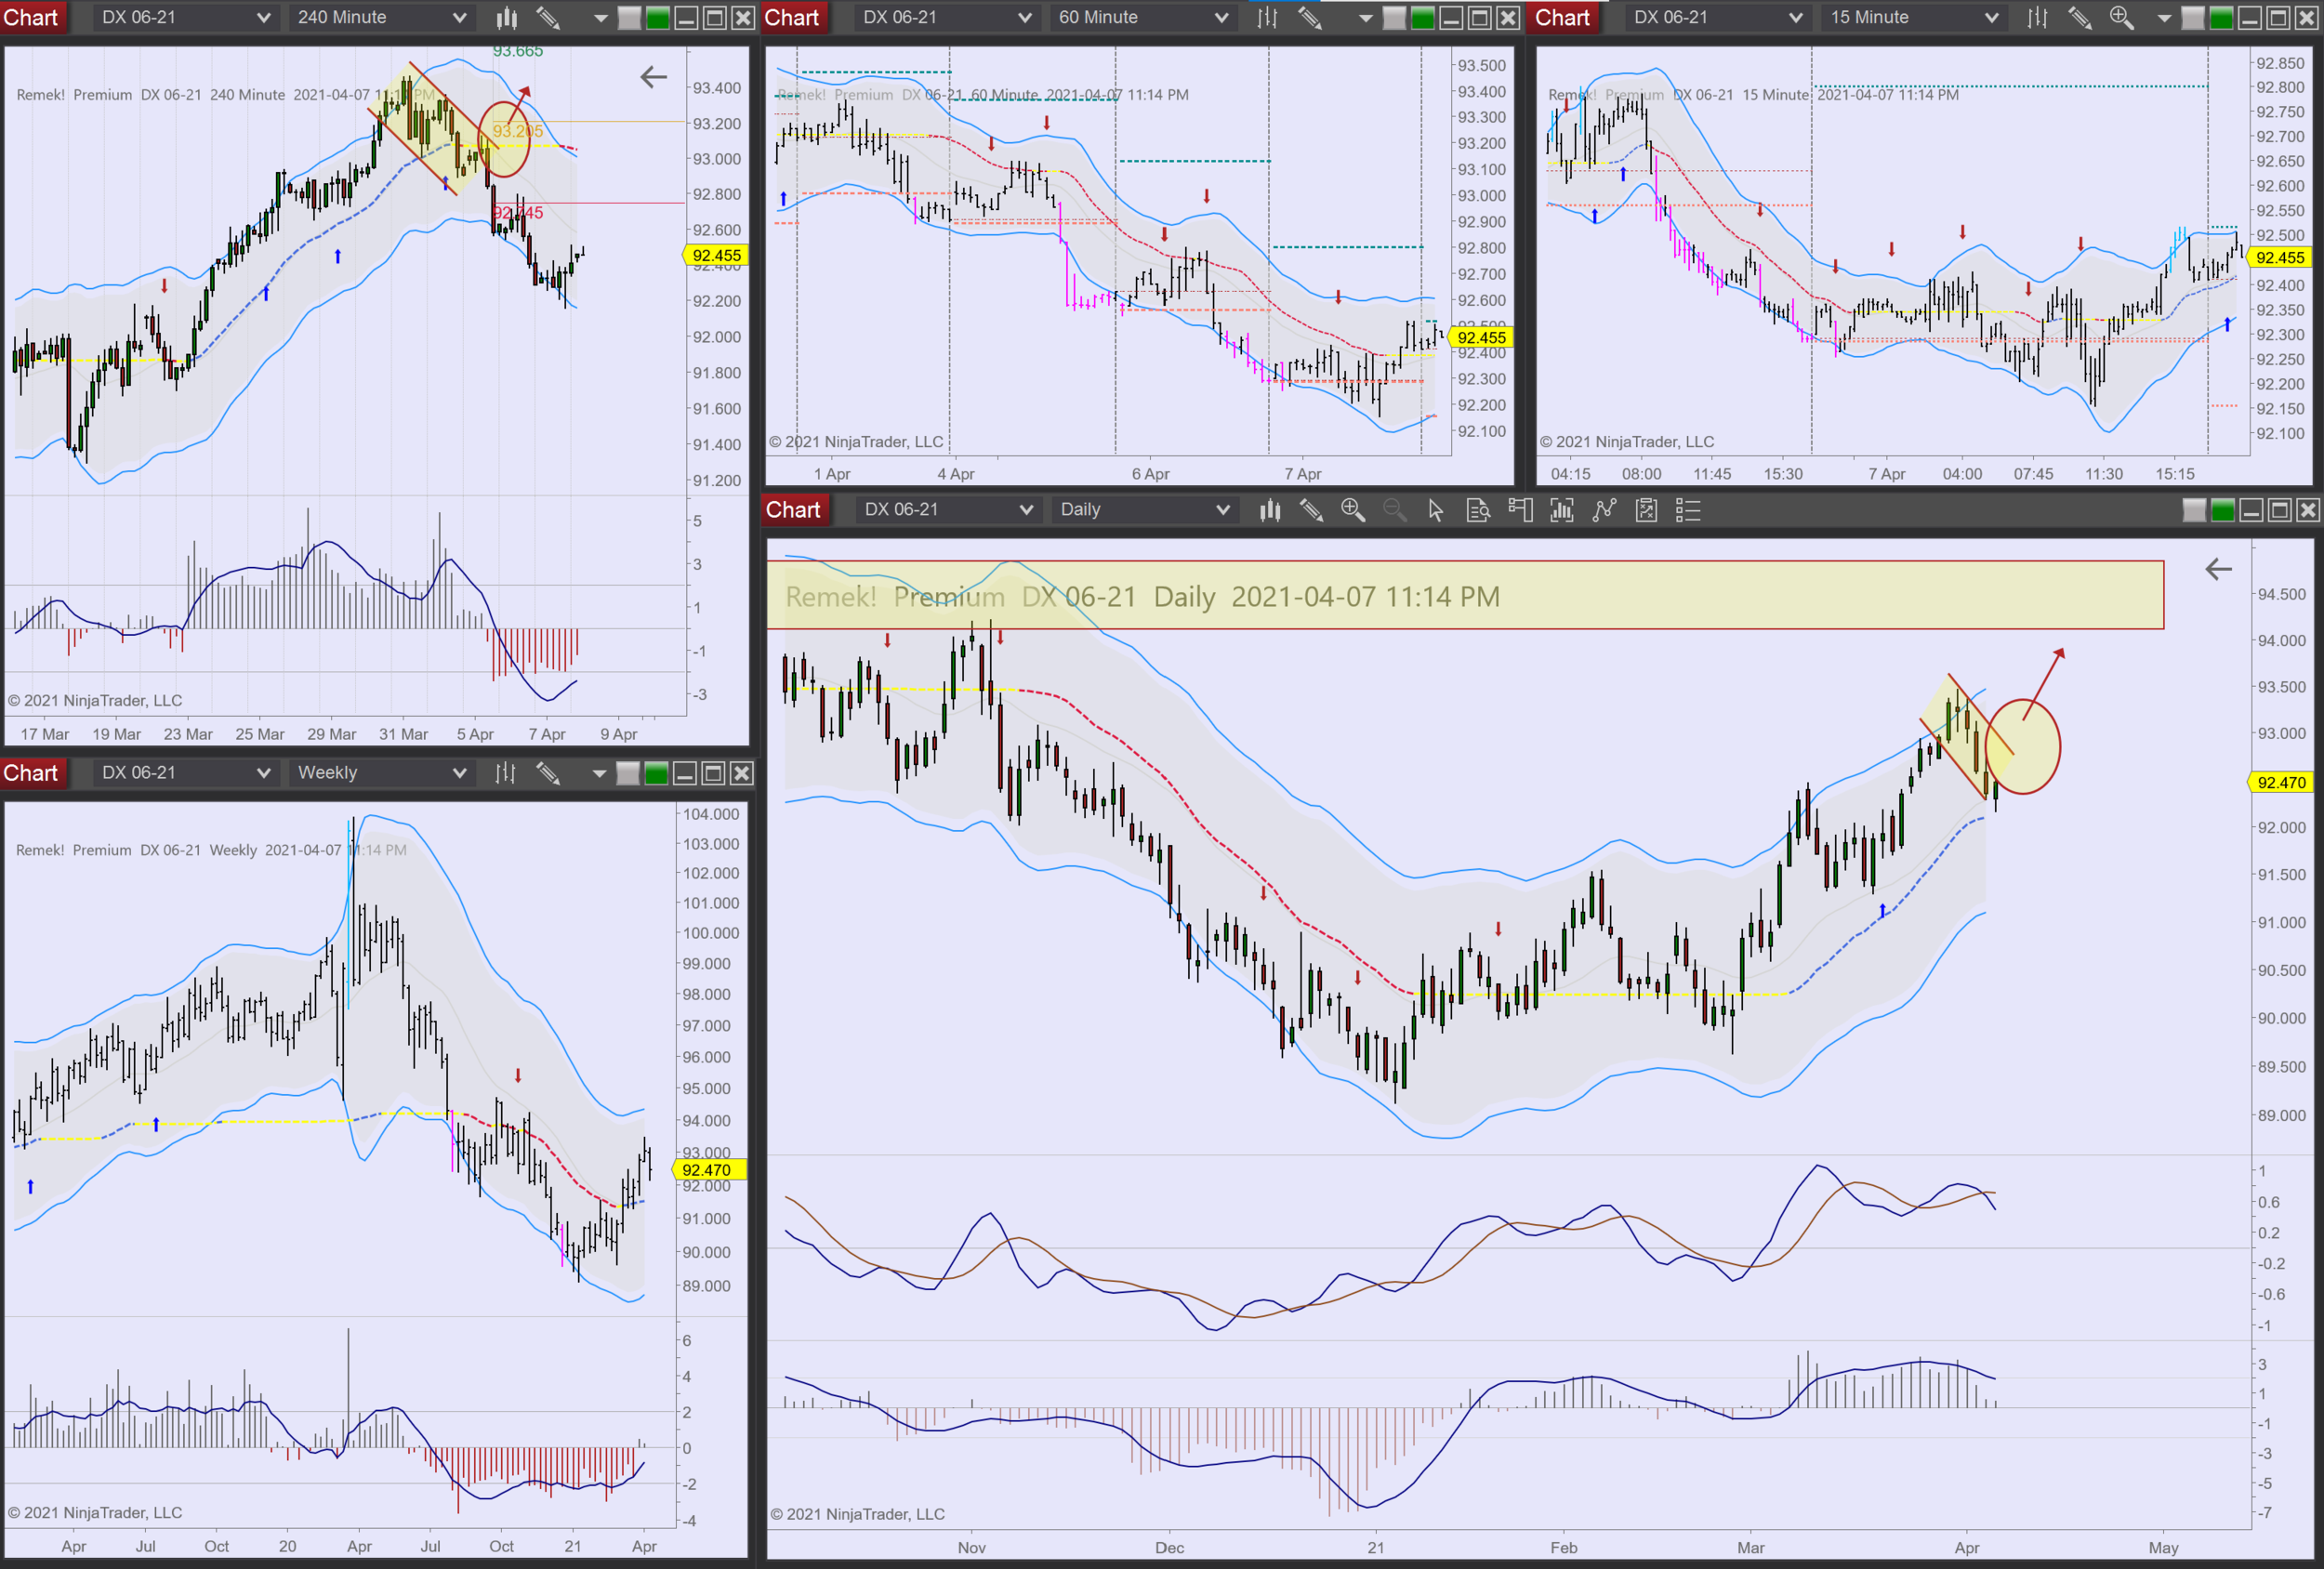The image size is (2324, 1569).
Task: Click Chart tab of the 15 Minute window
Action: 1562,17
